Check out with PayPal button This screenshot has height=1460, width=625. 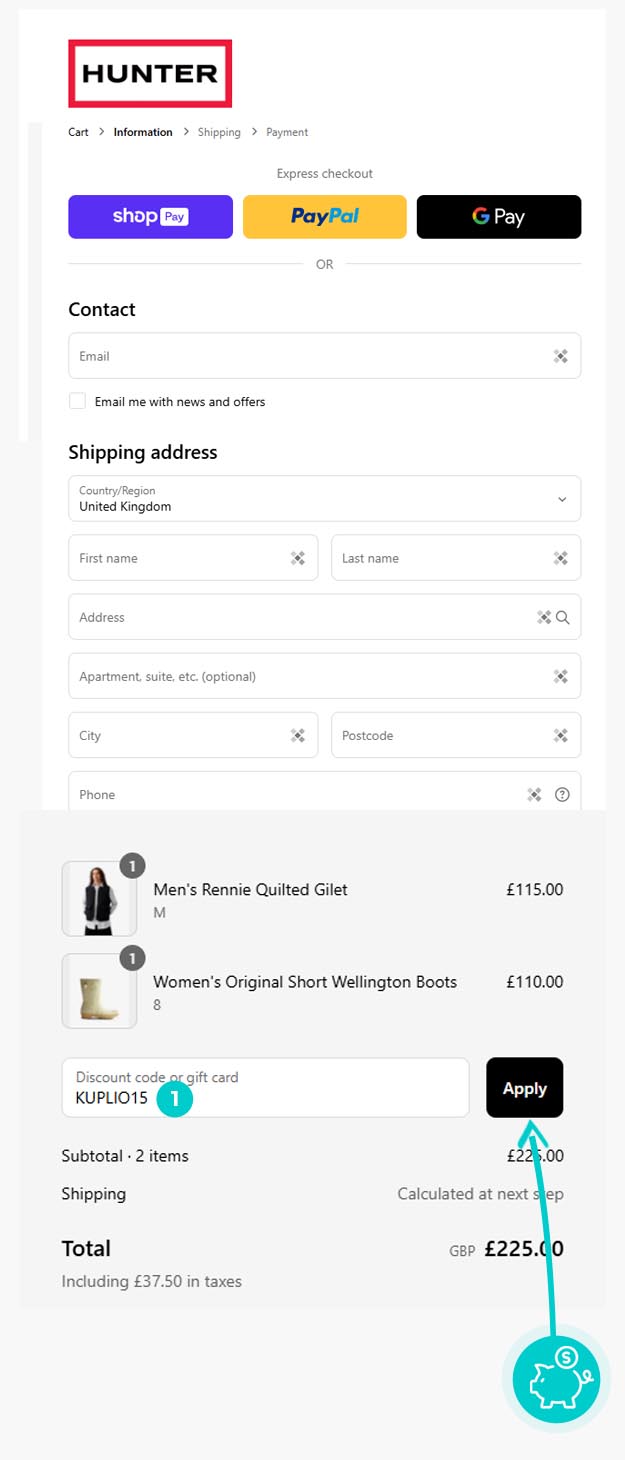[x=324, y=217]
